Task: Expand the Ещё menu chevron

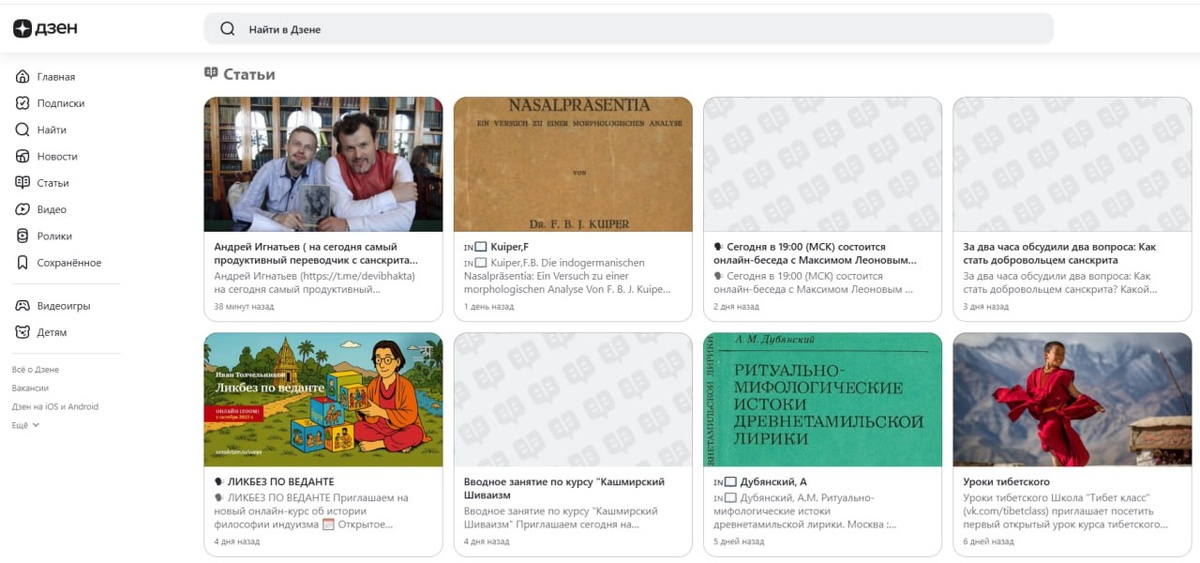Action: click(36, 425)
